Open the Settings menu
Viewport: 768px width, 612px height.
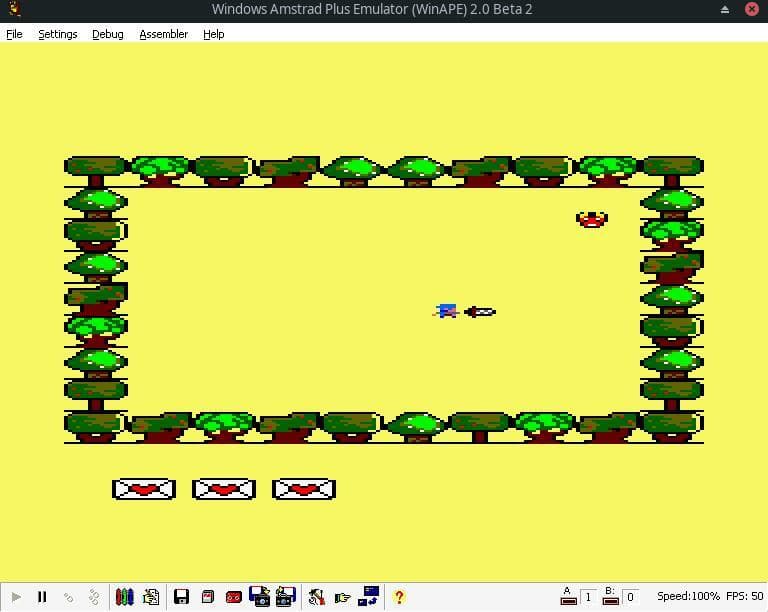(x=58, y=34)
